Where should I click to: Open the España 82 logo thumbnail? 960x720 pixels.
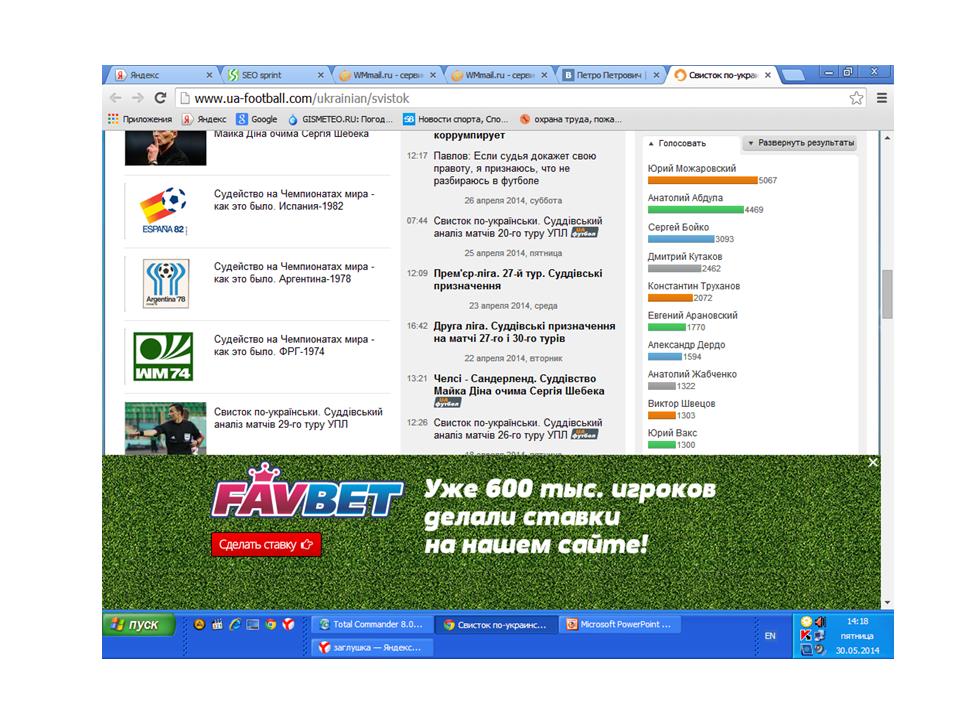tap(165, 211)
